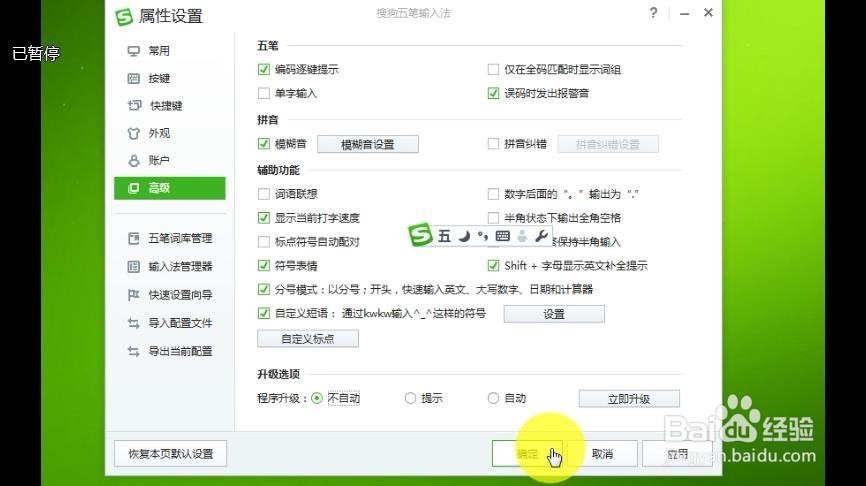
Task: Uncheck 编码逐键提示
Action: 263,70
